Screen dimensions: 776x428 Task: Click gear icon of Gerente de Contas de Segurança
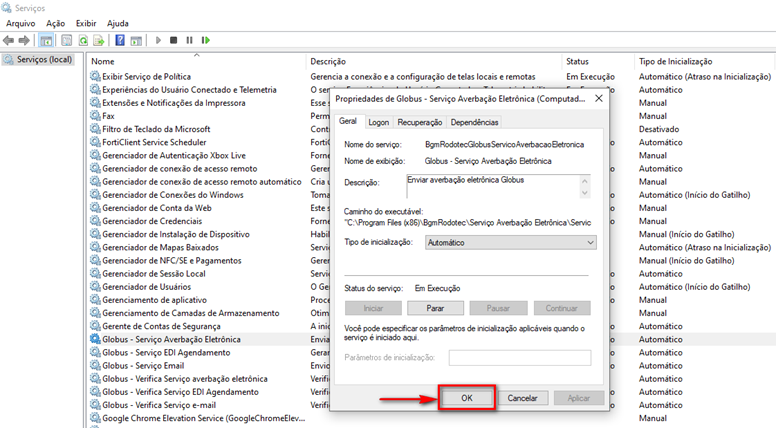(x=95, y=326)
